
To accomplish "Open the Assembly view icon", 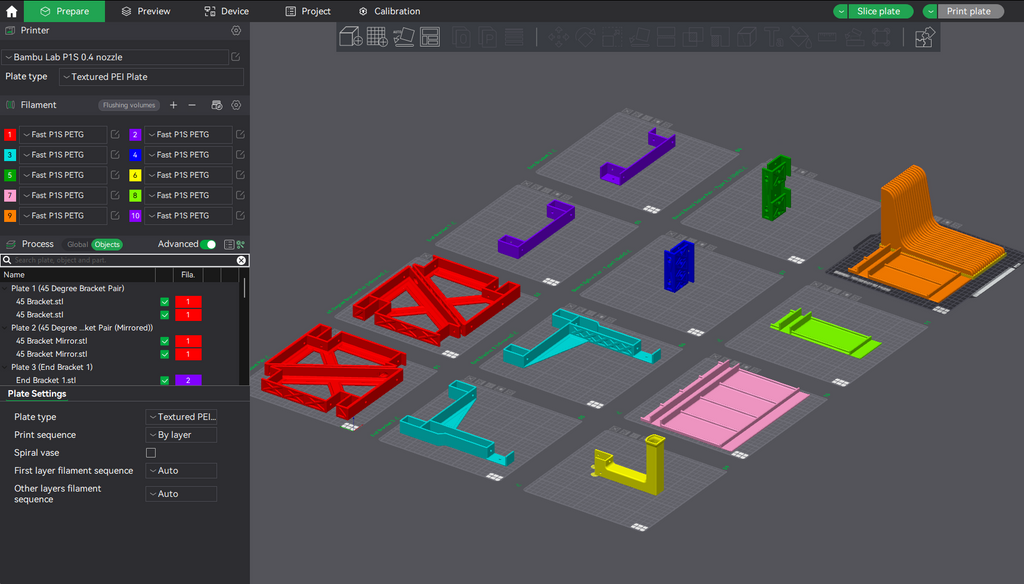I will (x=925, y=37).
